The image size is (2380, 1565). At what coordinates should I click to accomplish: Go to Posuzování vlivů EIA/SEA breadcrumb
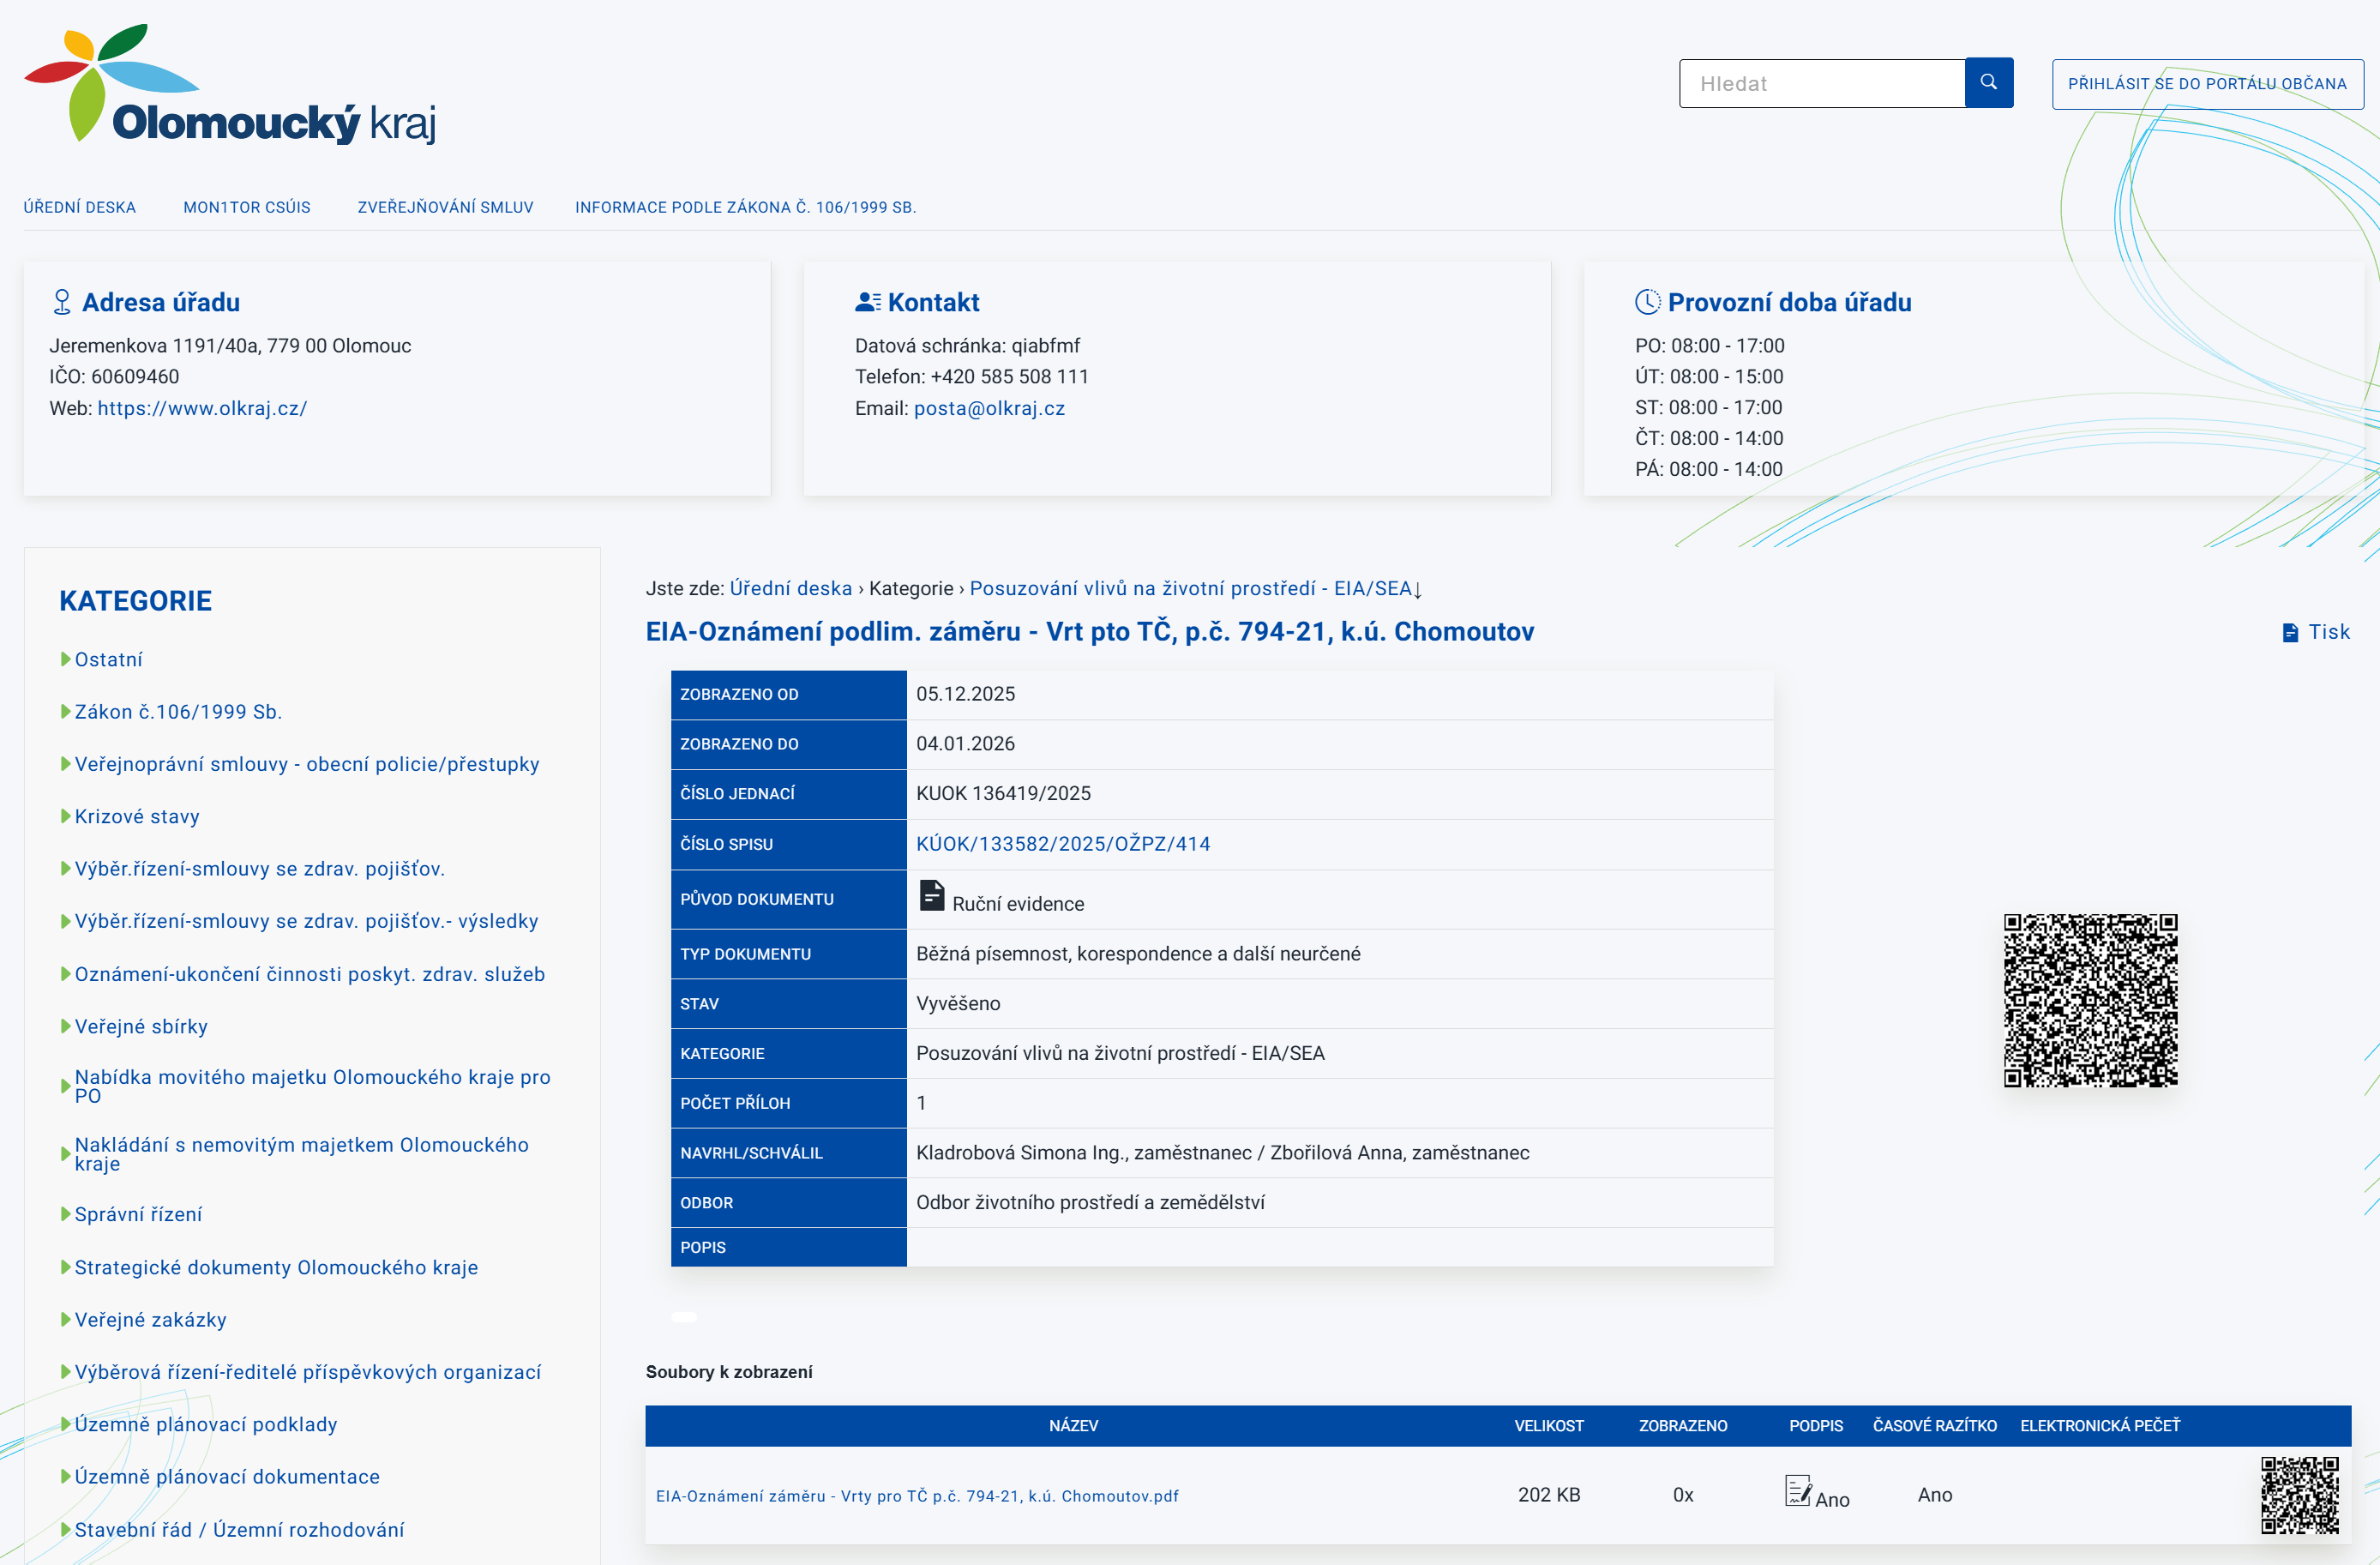(x=1190, y=588)
